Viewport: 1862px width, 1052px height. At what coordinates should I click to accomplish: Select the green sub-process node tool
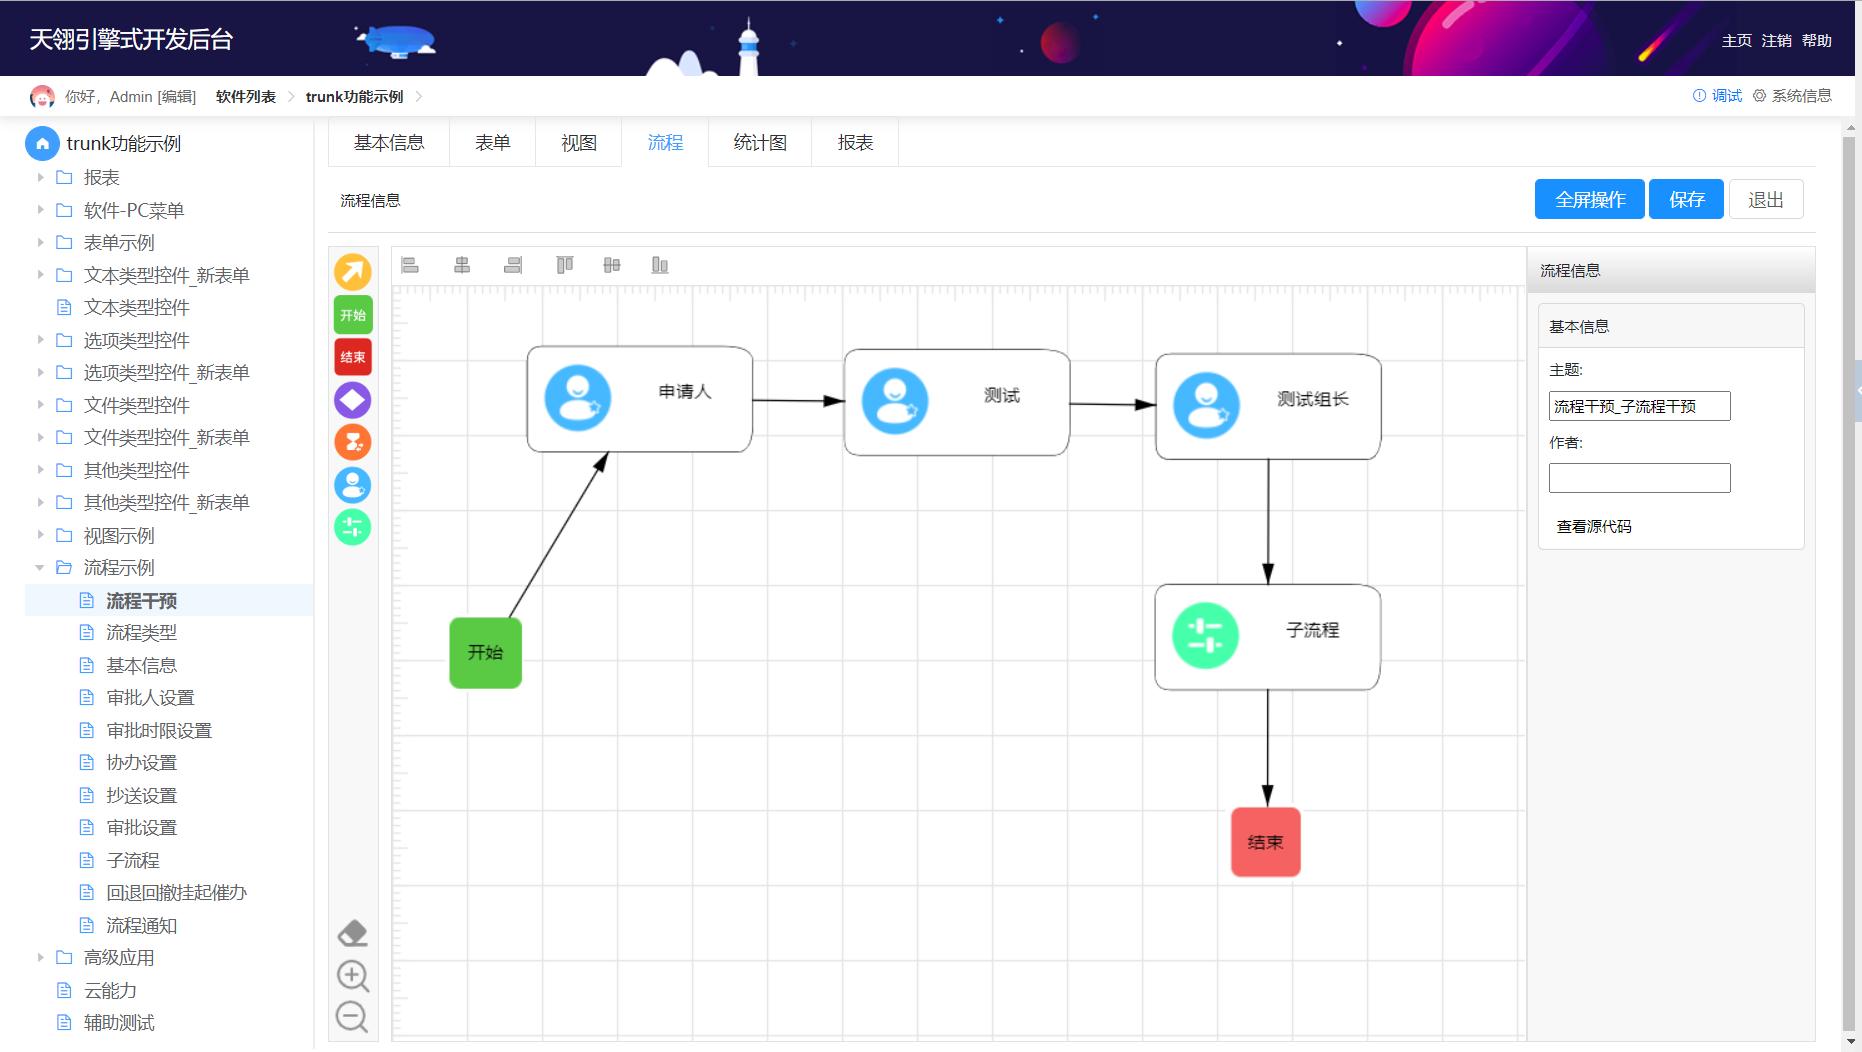[352, 527]
